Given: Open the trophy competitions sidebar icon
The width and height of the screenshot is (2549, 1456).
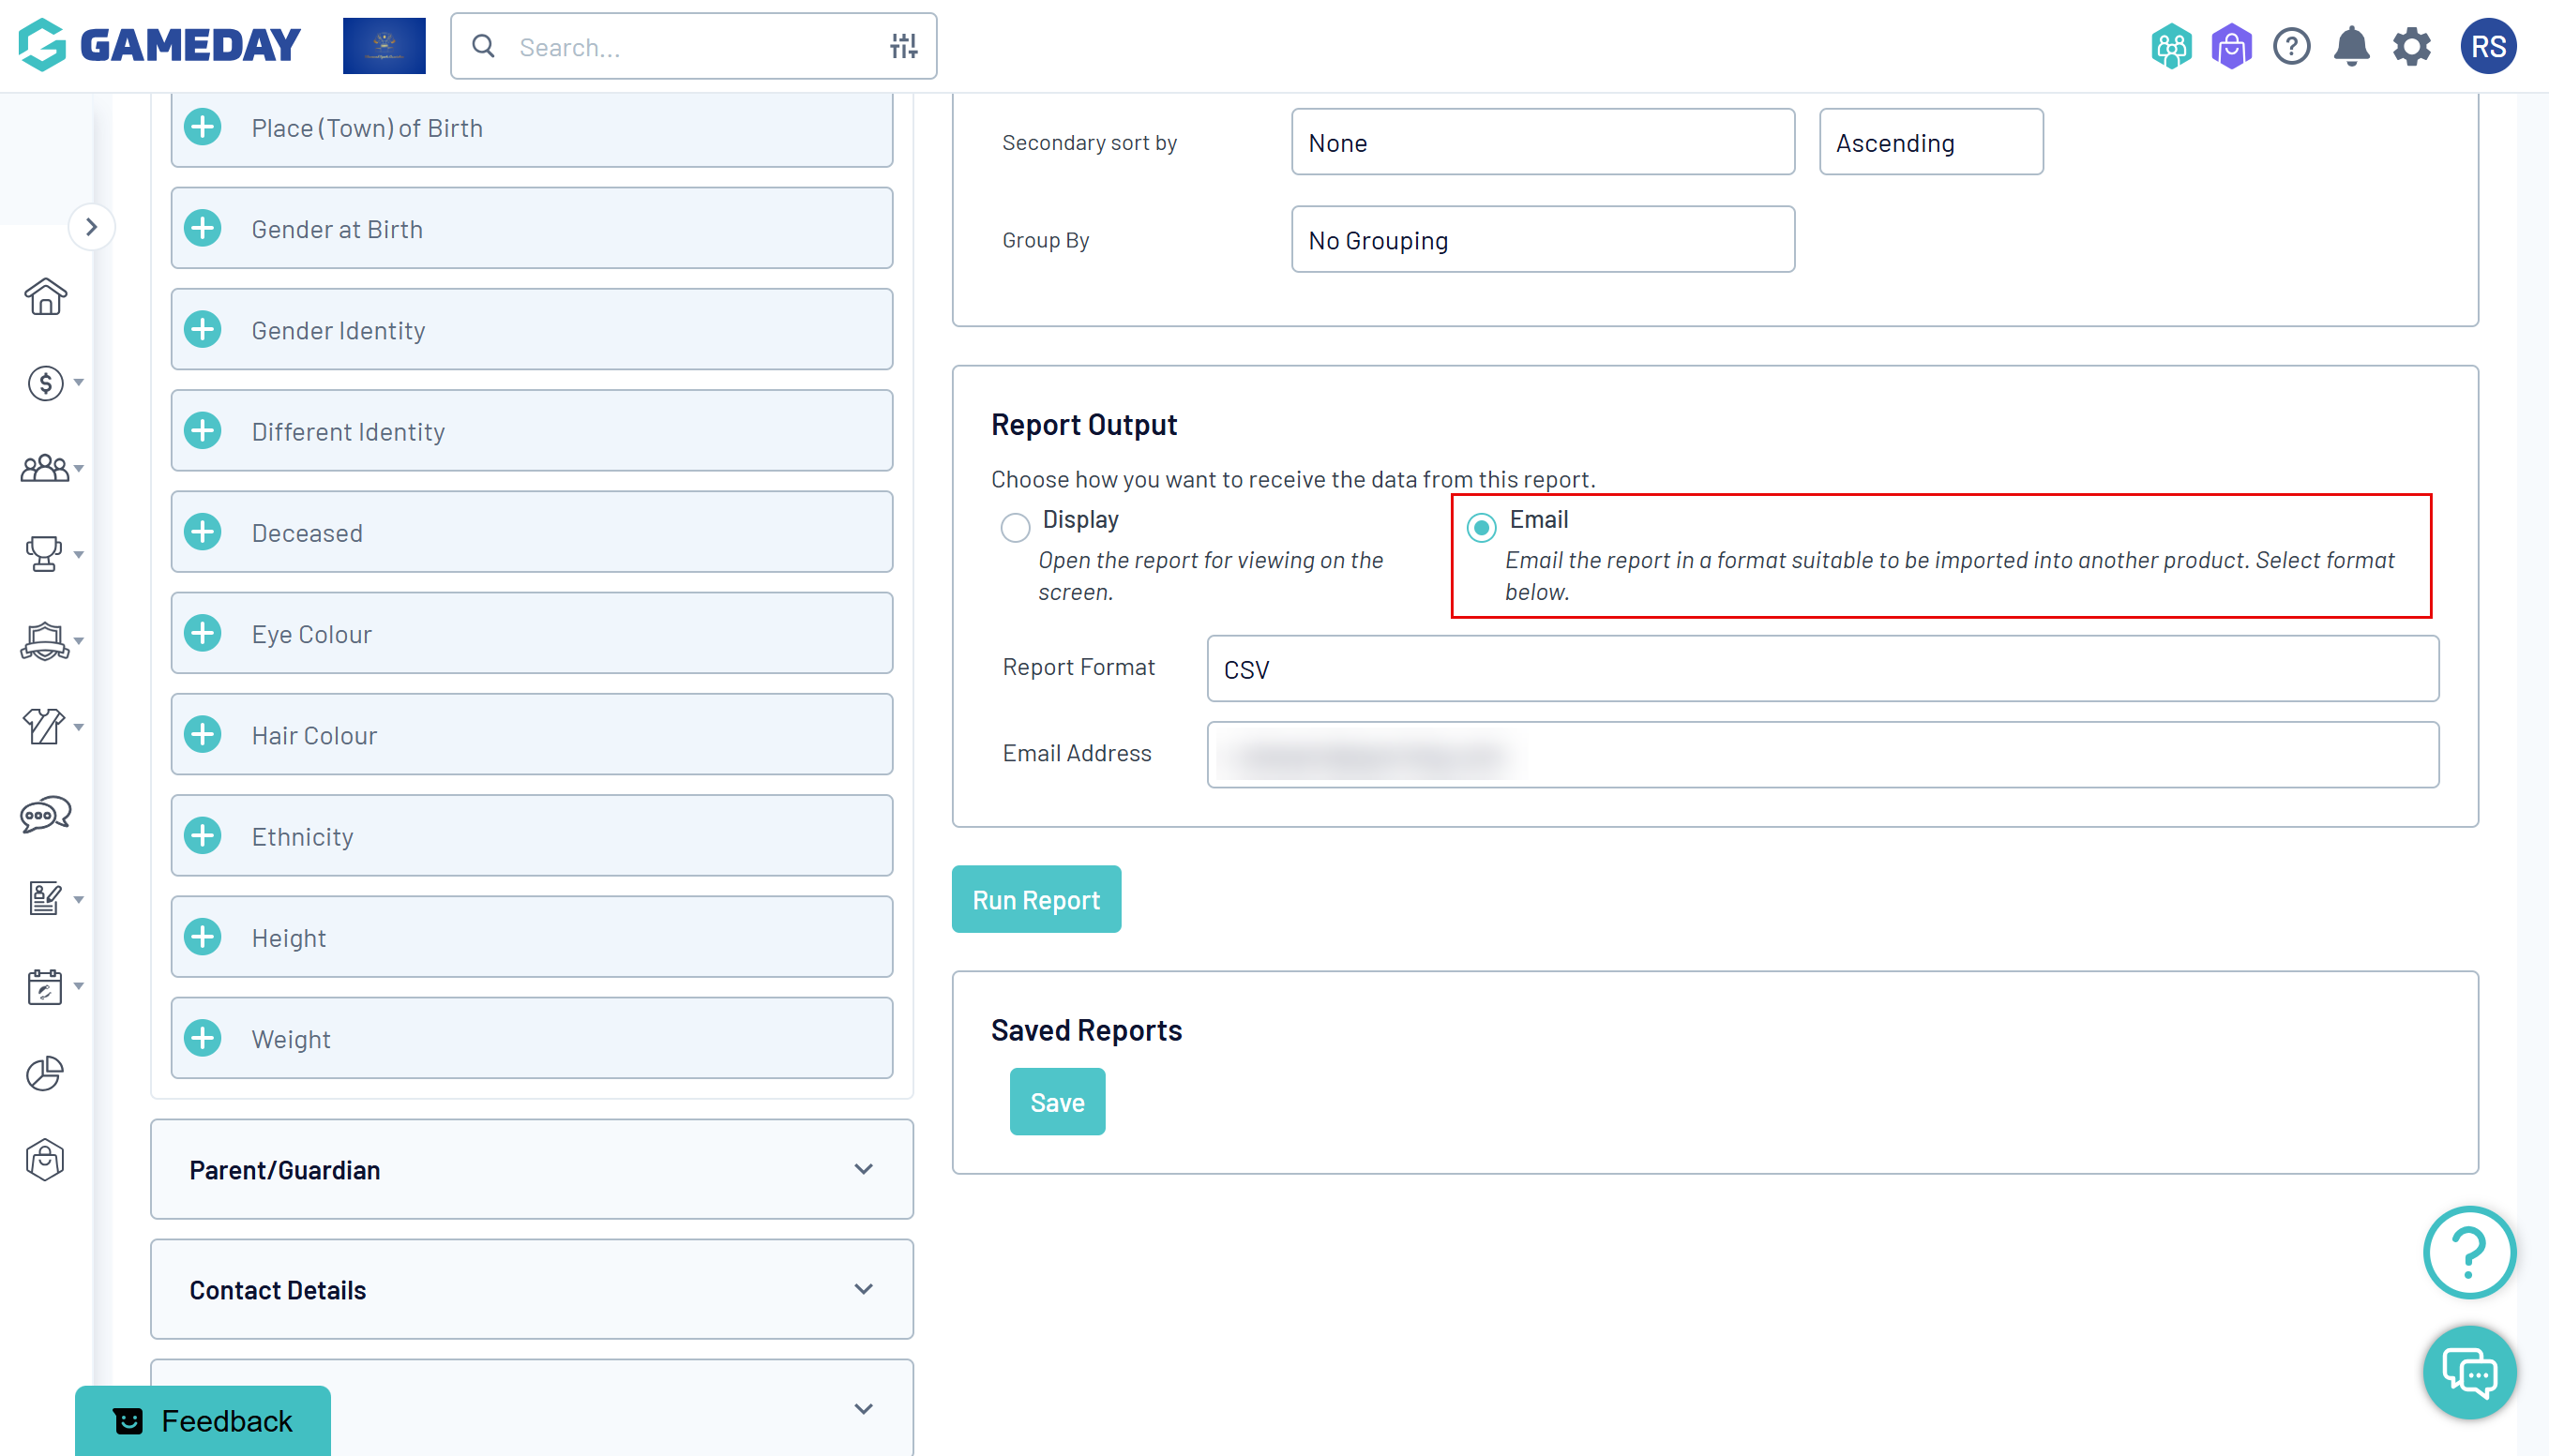Looking at the screenshot, I should pyautogui.click(x=44, y=553).
